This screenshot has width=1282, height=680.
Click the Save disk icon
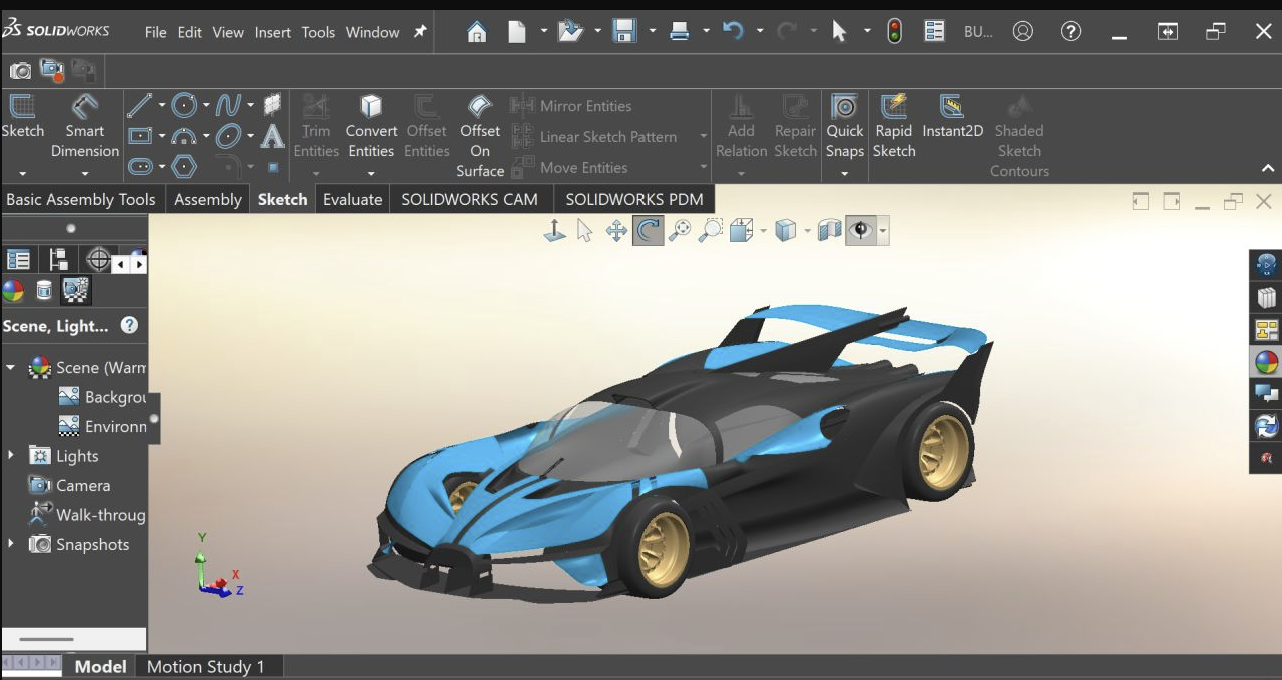coord(625,32)
